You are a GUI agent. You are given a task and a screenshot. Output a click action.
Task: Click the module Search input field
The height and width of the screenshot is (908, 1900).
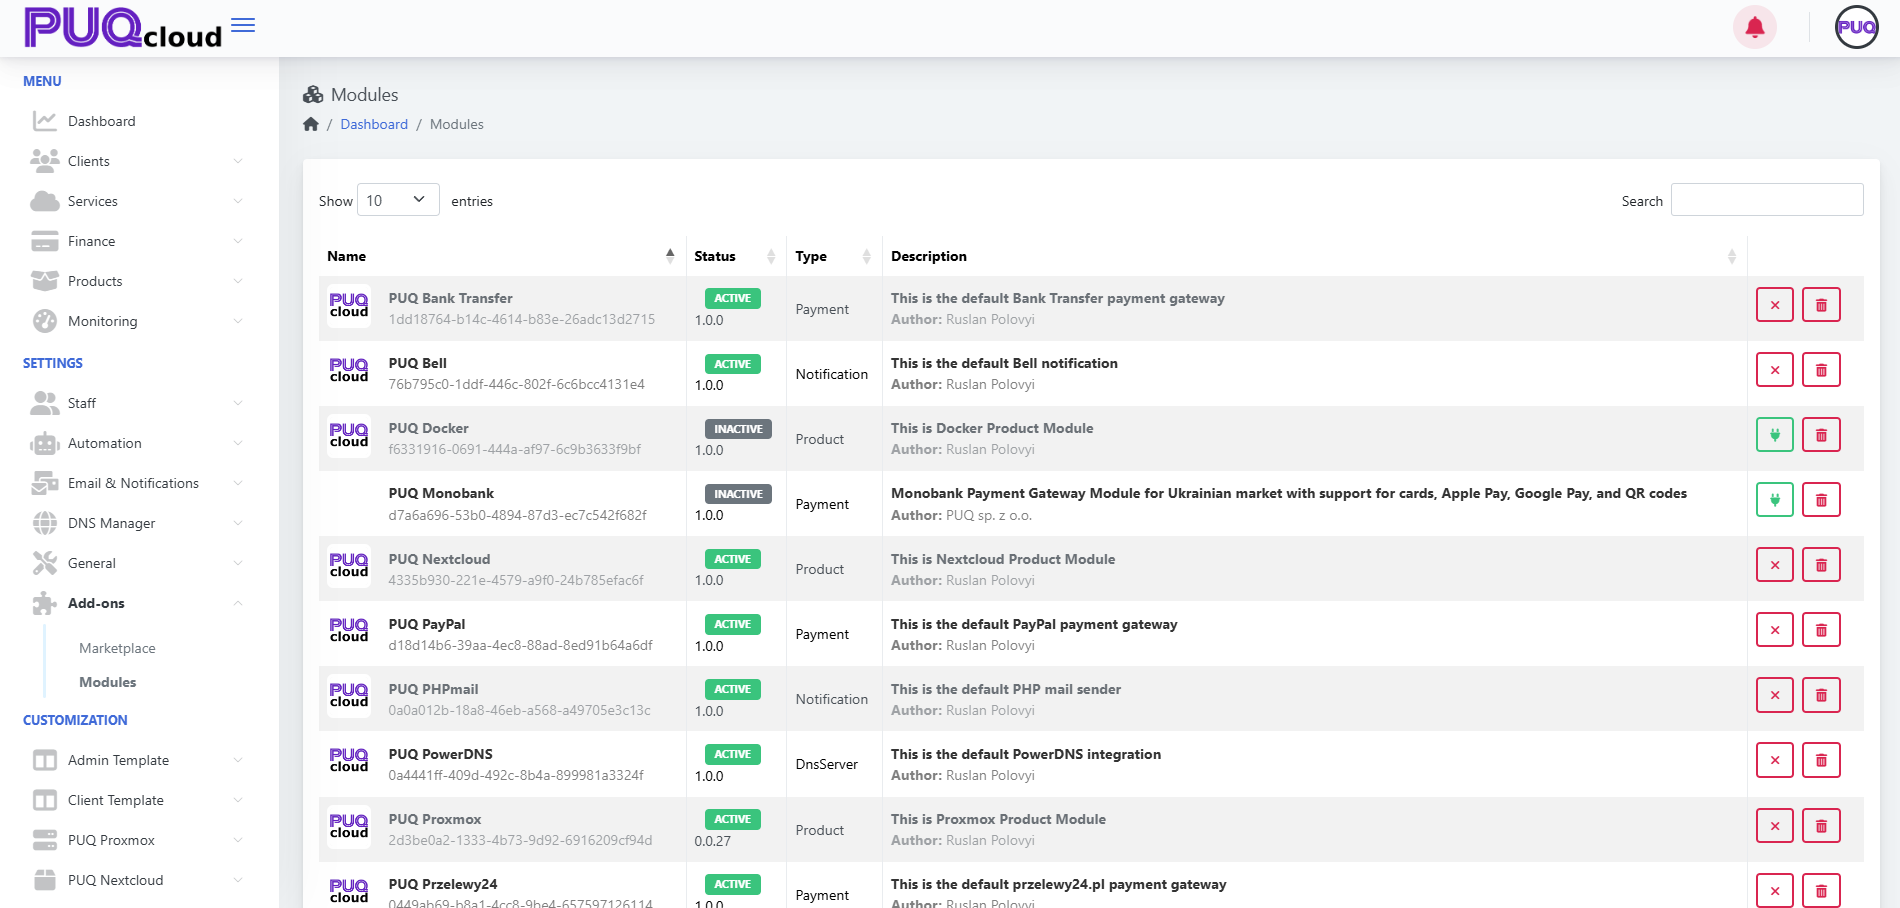[x=1766, y=200]
